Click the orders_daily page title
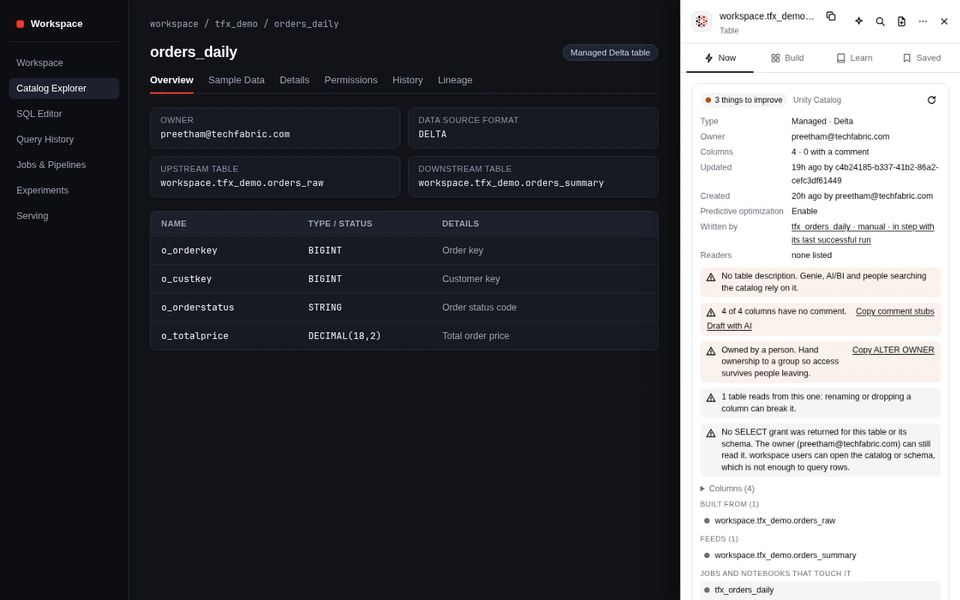 (193, 52)
